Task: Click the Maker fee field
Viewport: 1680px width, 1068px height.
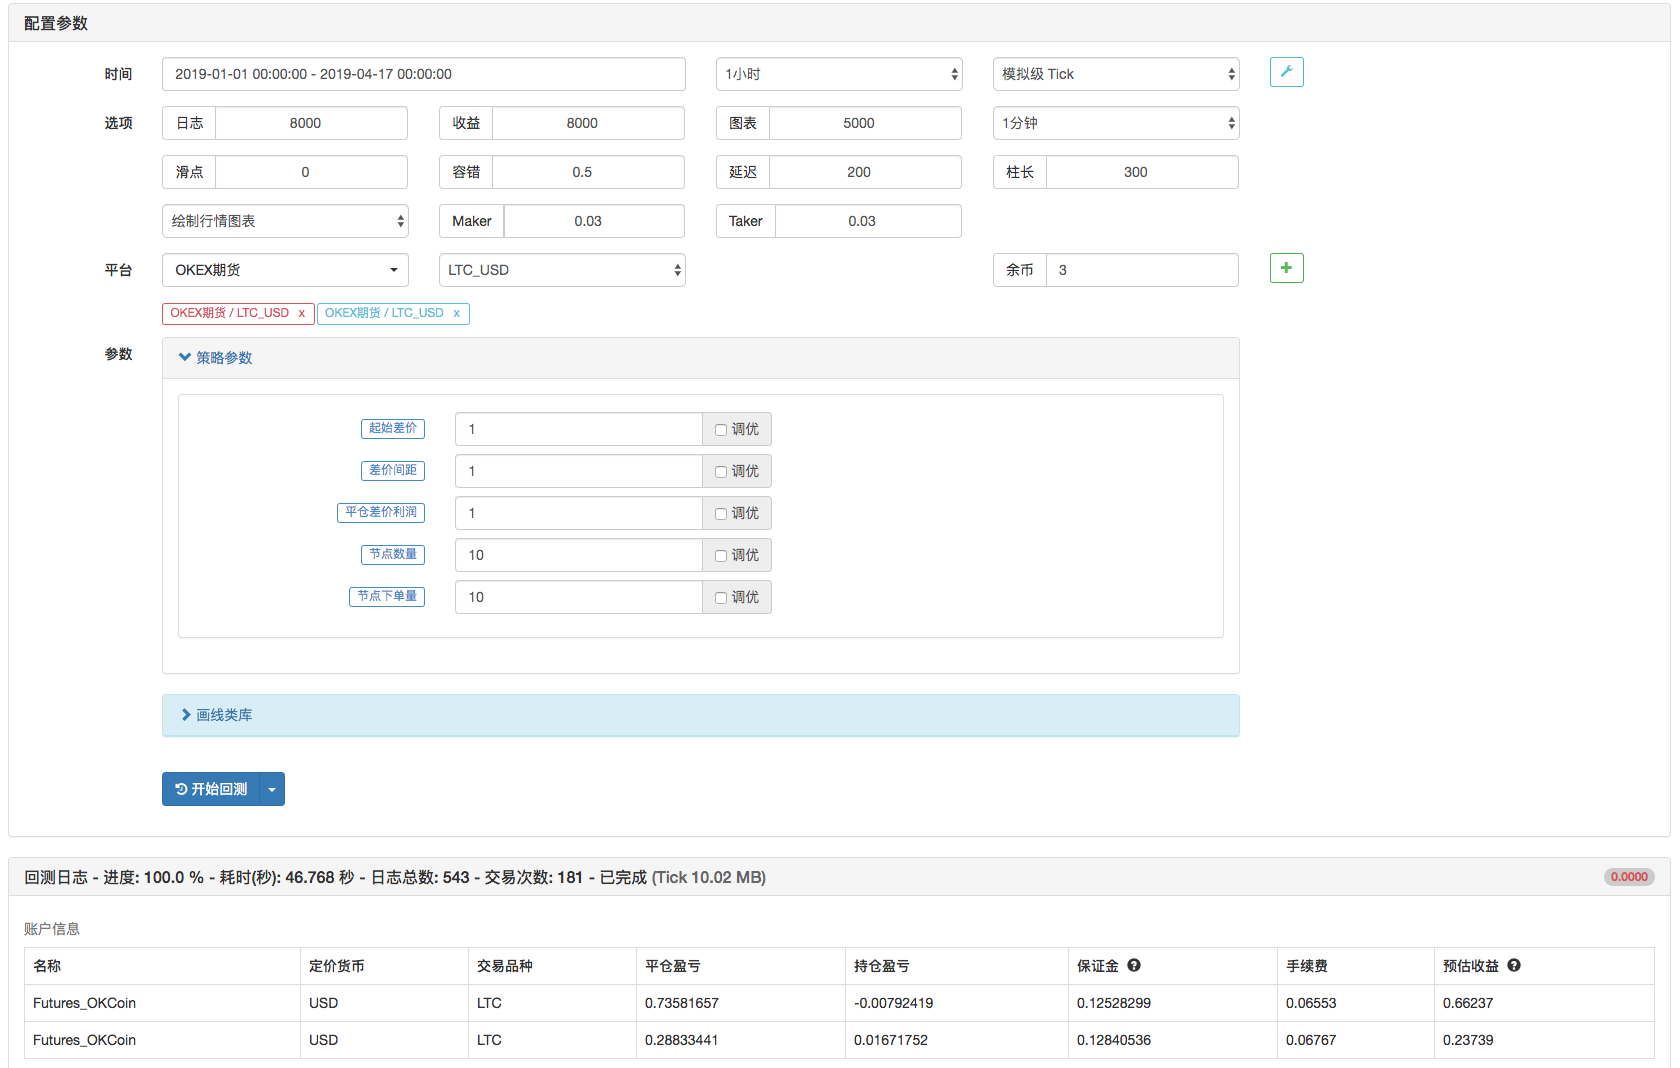Action: (x=594, y=221)
